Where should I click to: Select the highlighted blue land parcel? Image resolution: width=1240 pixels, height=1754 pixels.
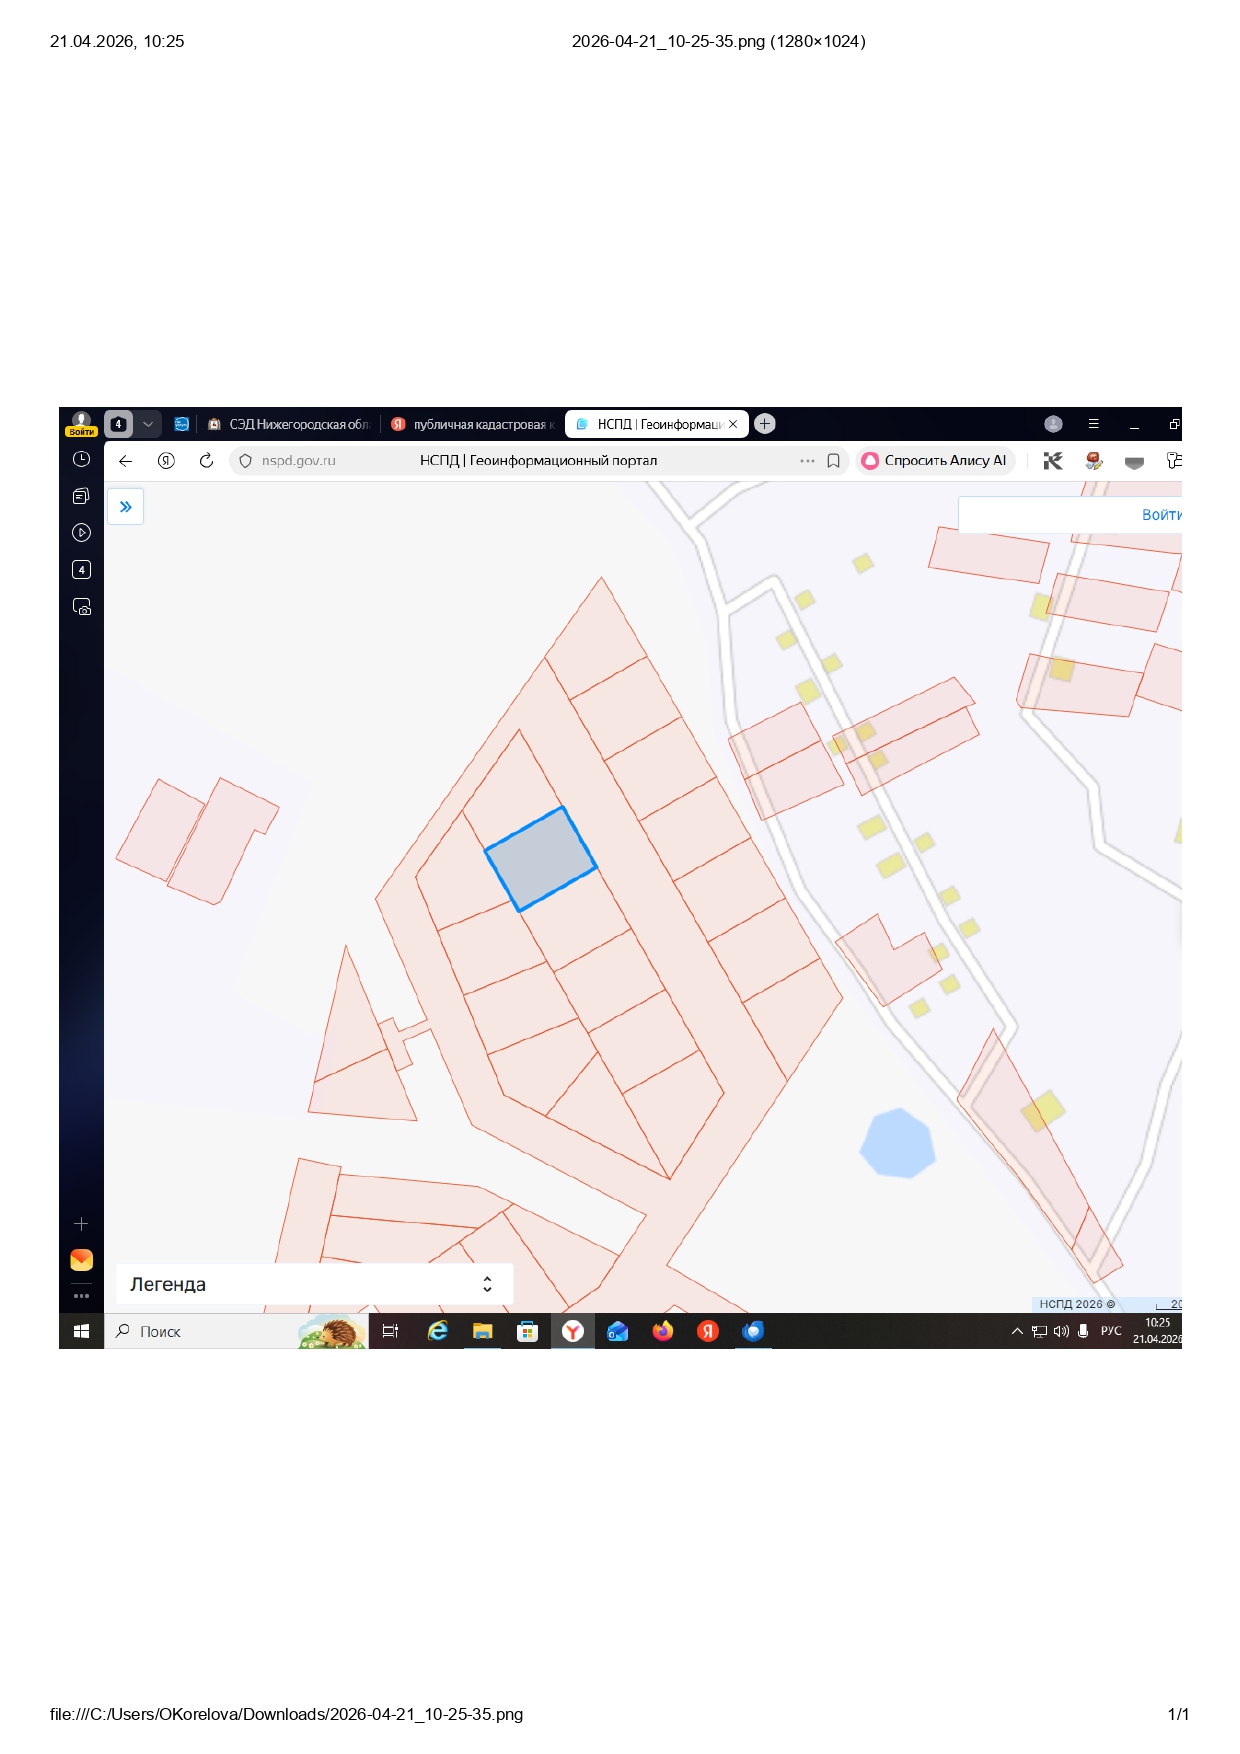541,859
